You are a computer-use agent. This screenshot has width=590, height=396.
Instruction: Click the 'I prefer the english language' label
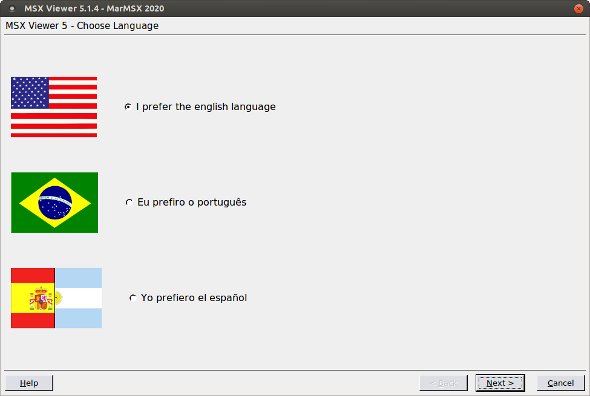pos(206,107)
